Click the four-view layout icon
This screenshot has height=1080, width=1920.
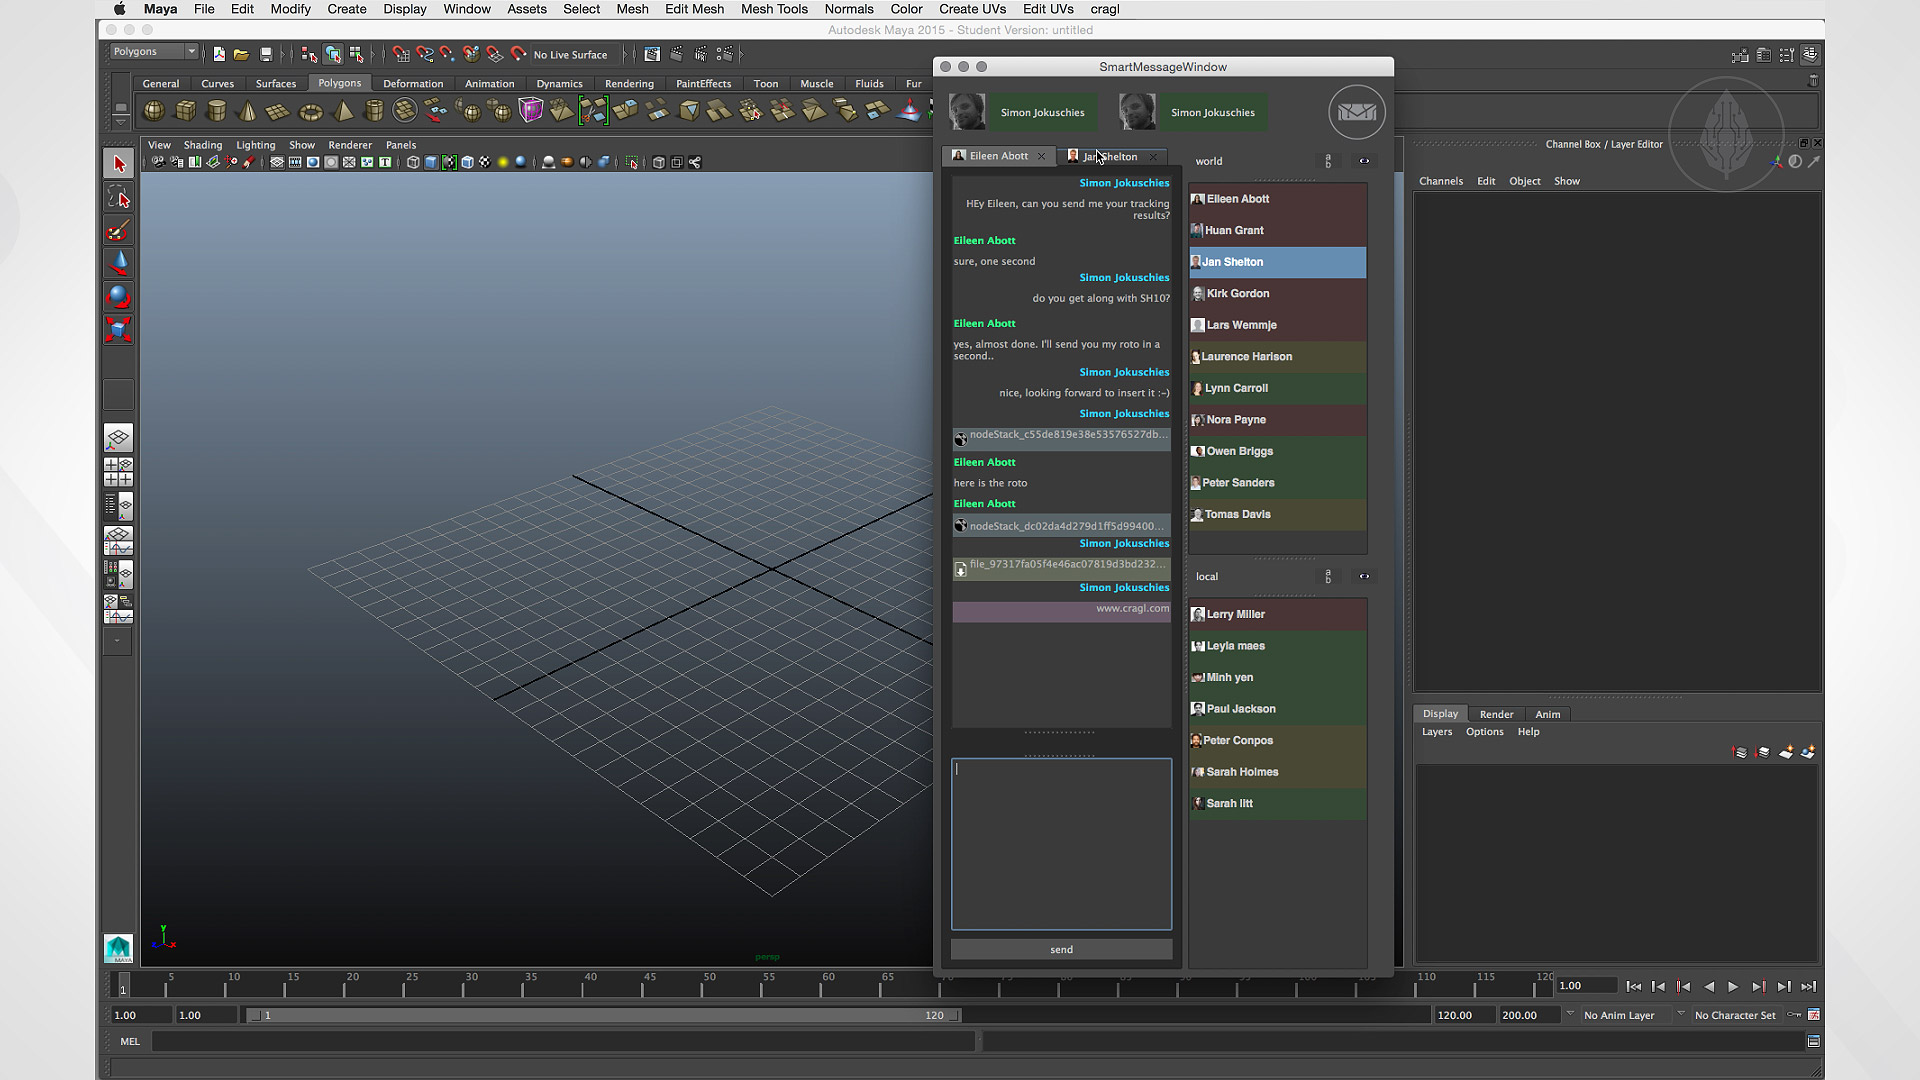pos(118,471)
